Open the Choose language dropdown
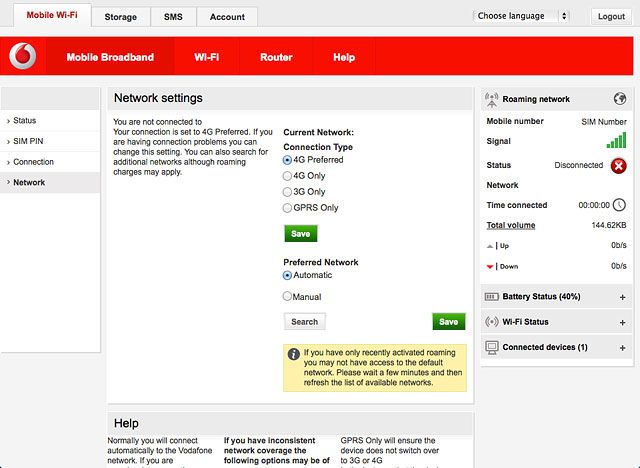 [521, 16]
